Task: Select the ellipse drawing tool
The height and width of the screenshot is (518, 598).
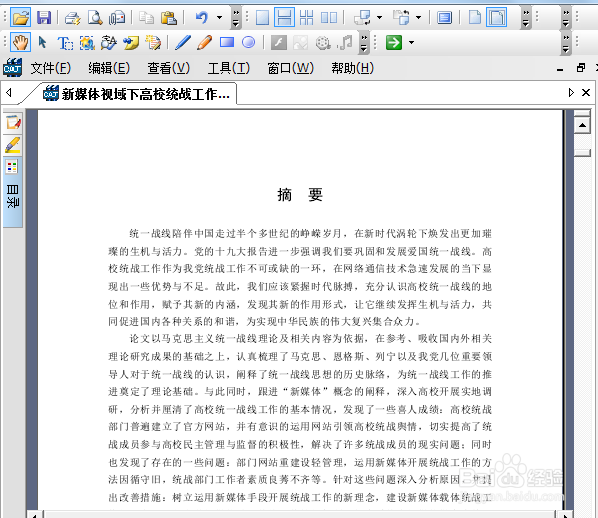Action: coord(249,42)
